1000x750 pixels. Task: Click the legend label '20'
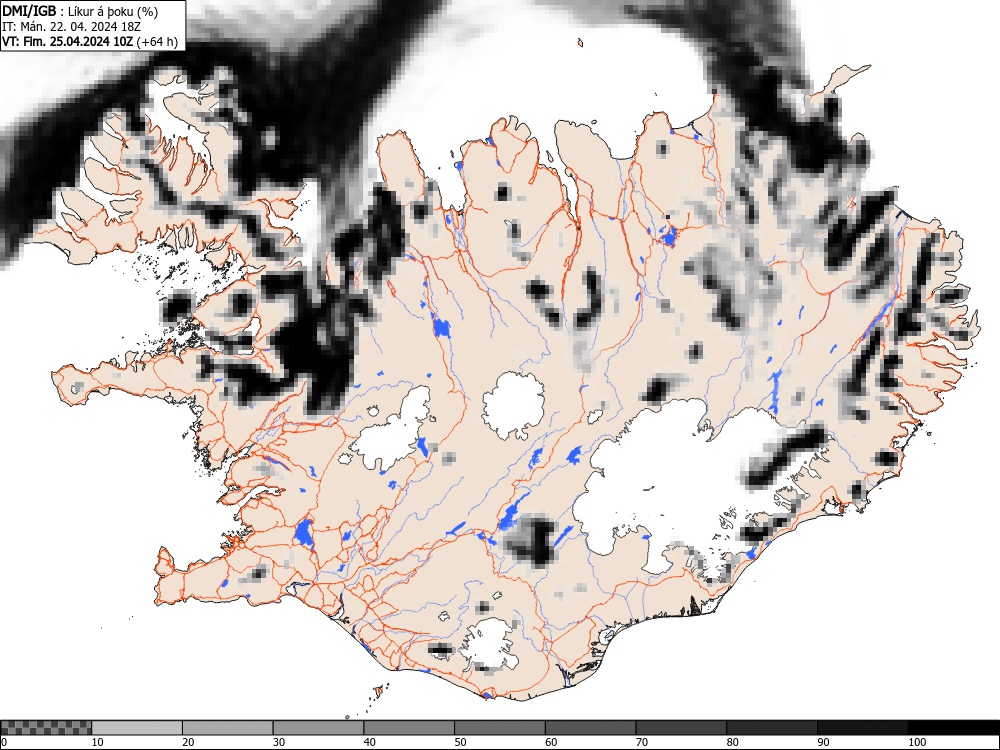188,742
